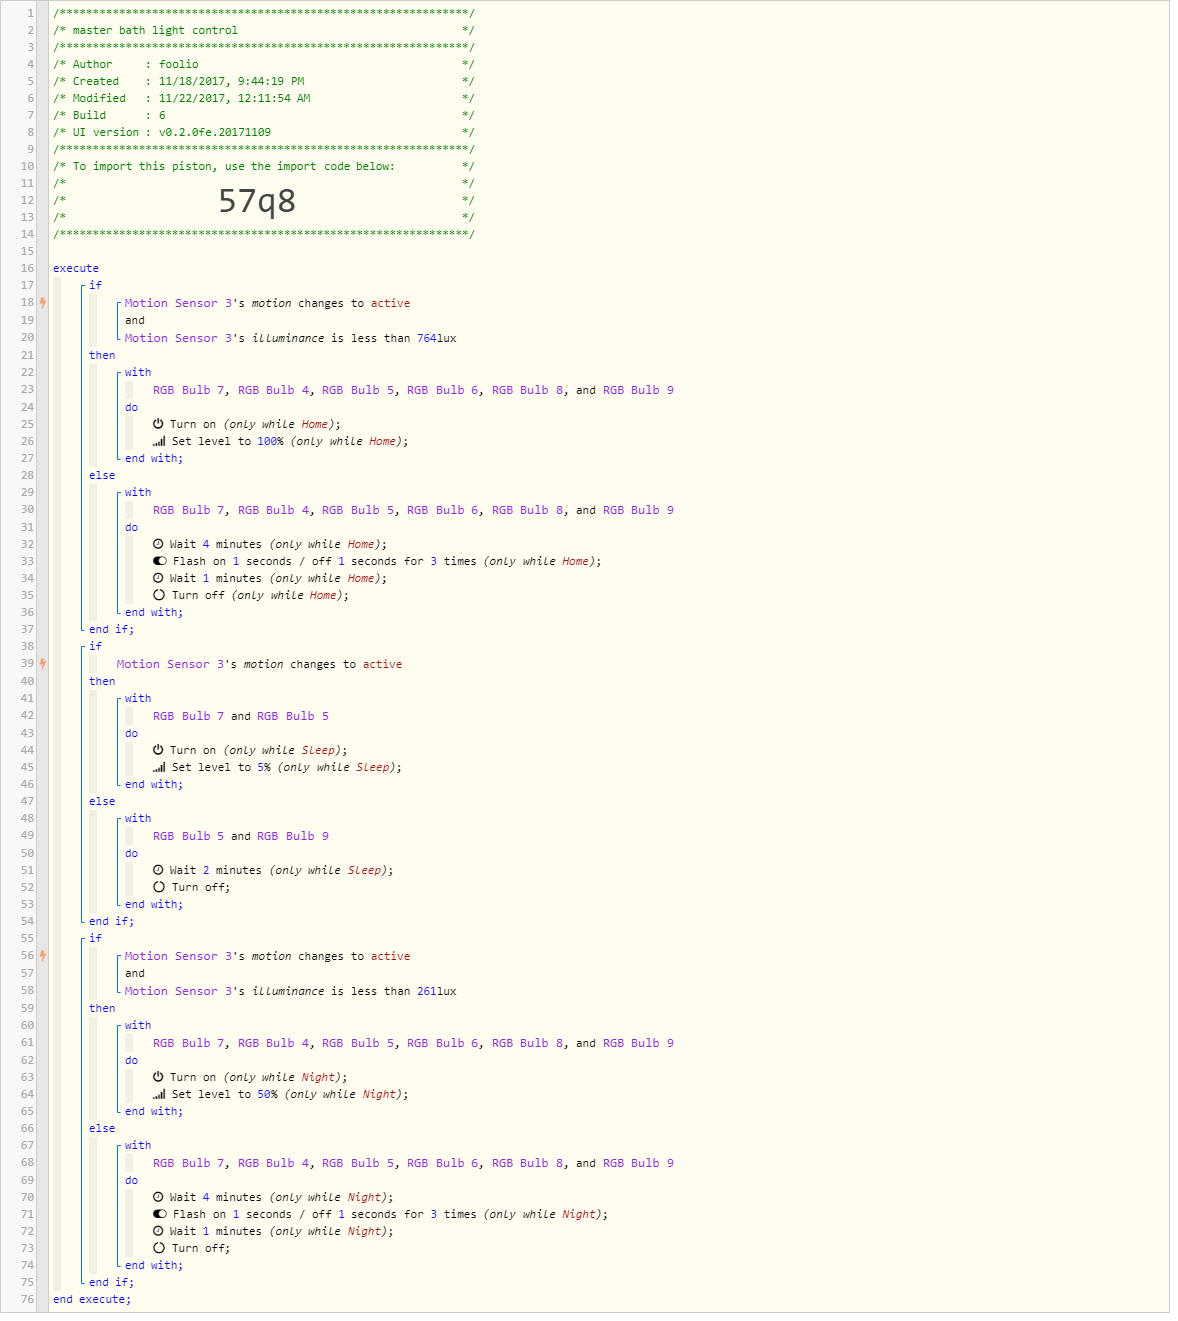Image resolution: width=1178 pixels, height=1321 pixels.
Task: Click the clock icon for Wait 1 minutes while Night
Action: point(158,1231)
